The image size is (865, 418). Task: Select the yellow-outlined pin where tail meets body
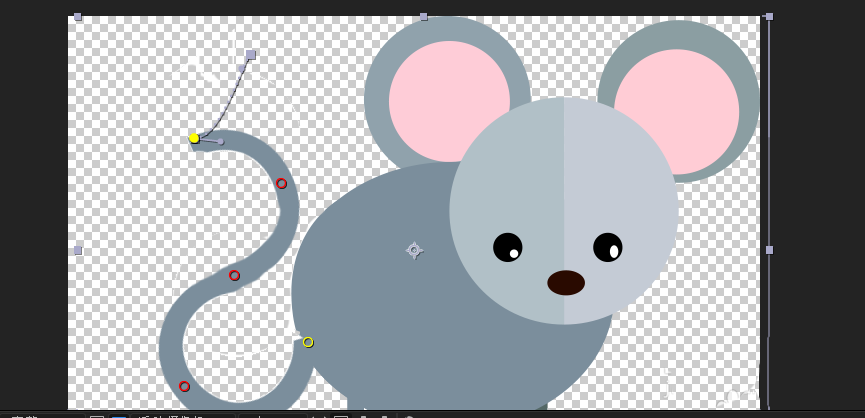pos(308,342)
